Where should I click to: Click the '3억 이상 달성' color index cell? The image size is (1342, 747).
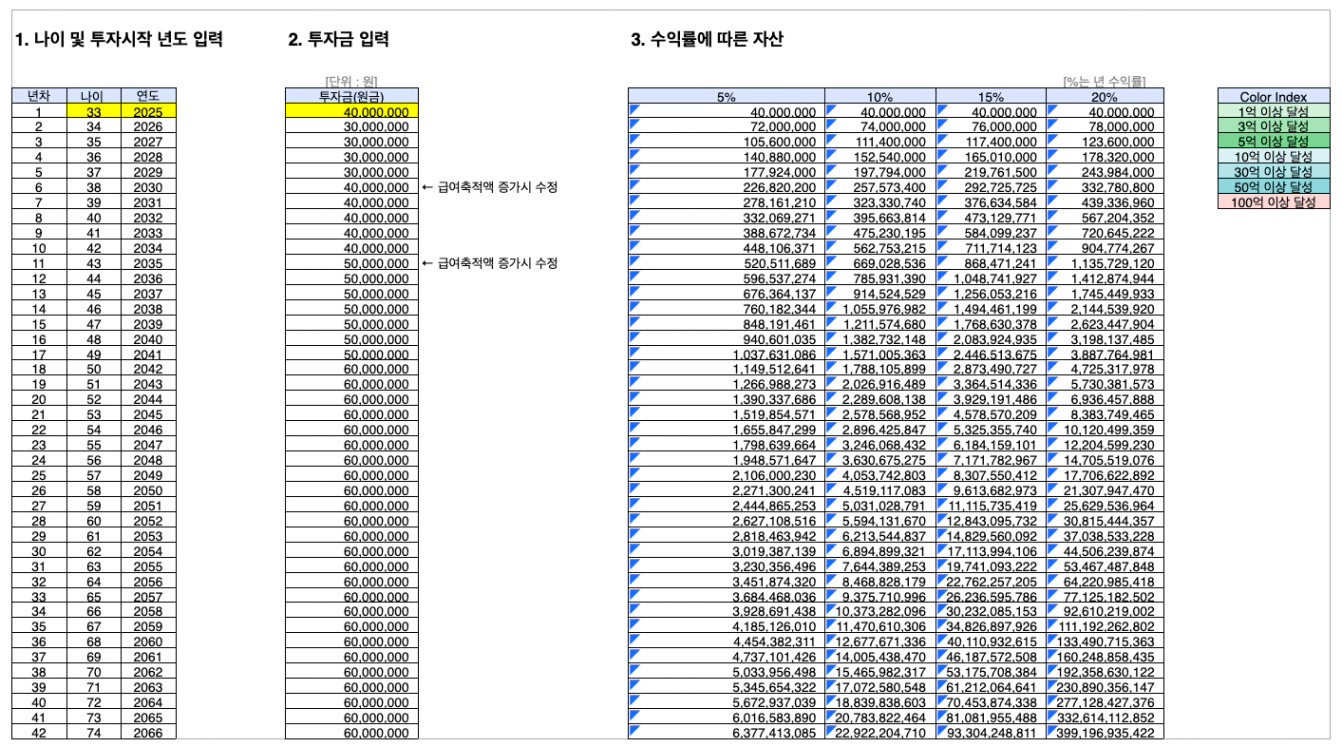(1273, 127)
